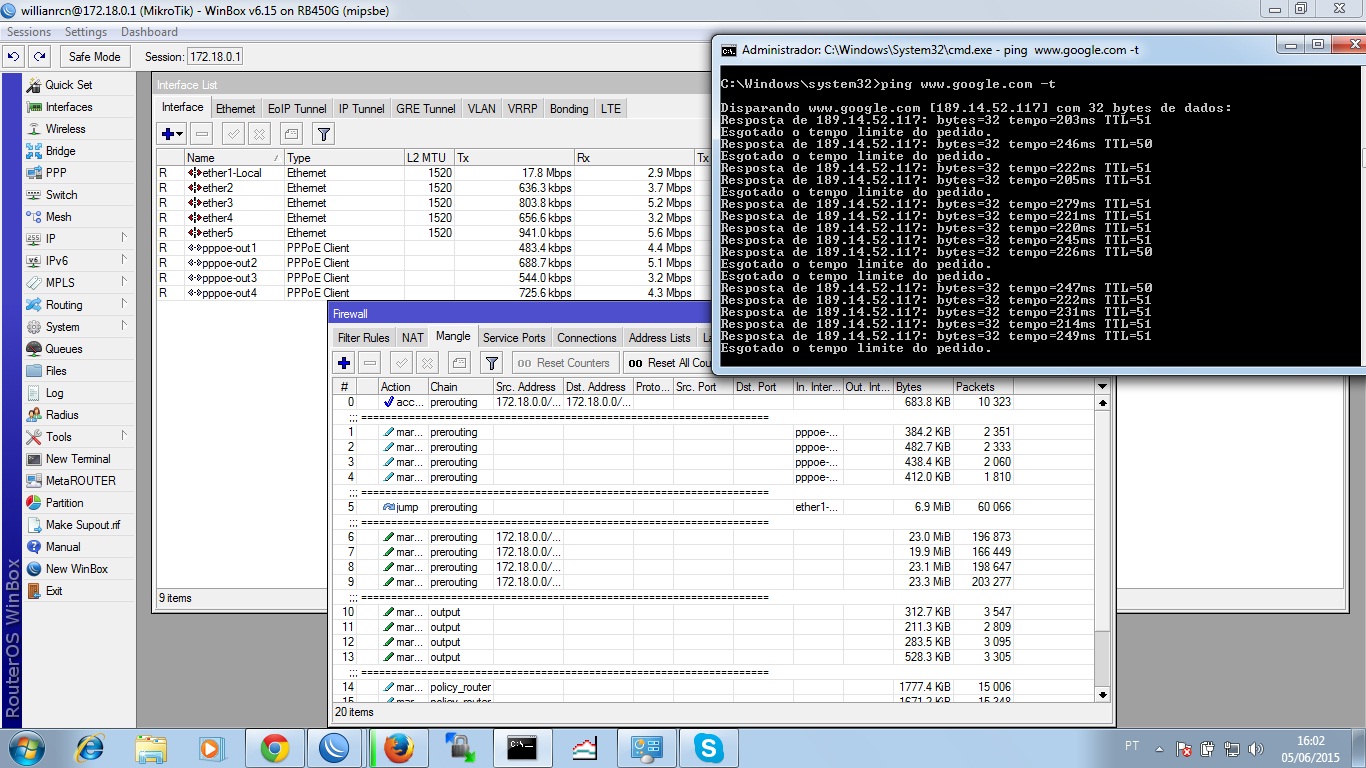Toggle the Safe Mode button
1366x768 pixels.
(94, 57)
